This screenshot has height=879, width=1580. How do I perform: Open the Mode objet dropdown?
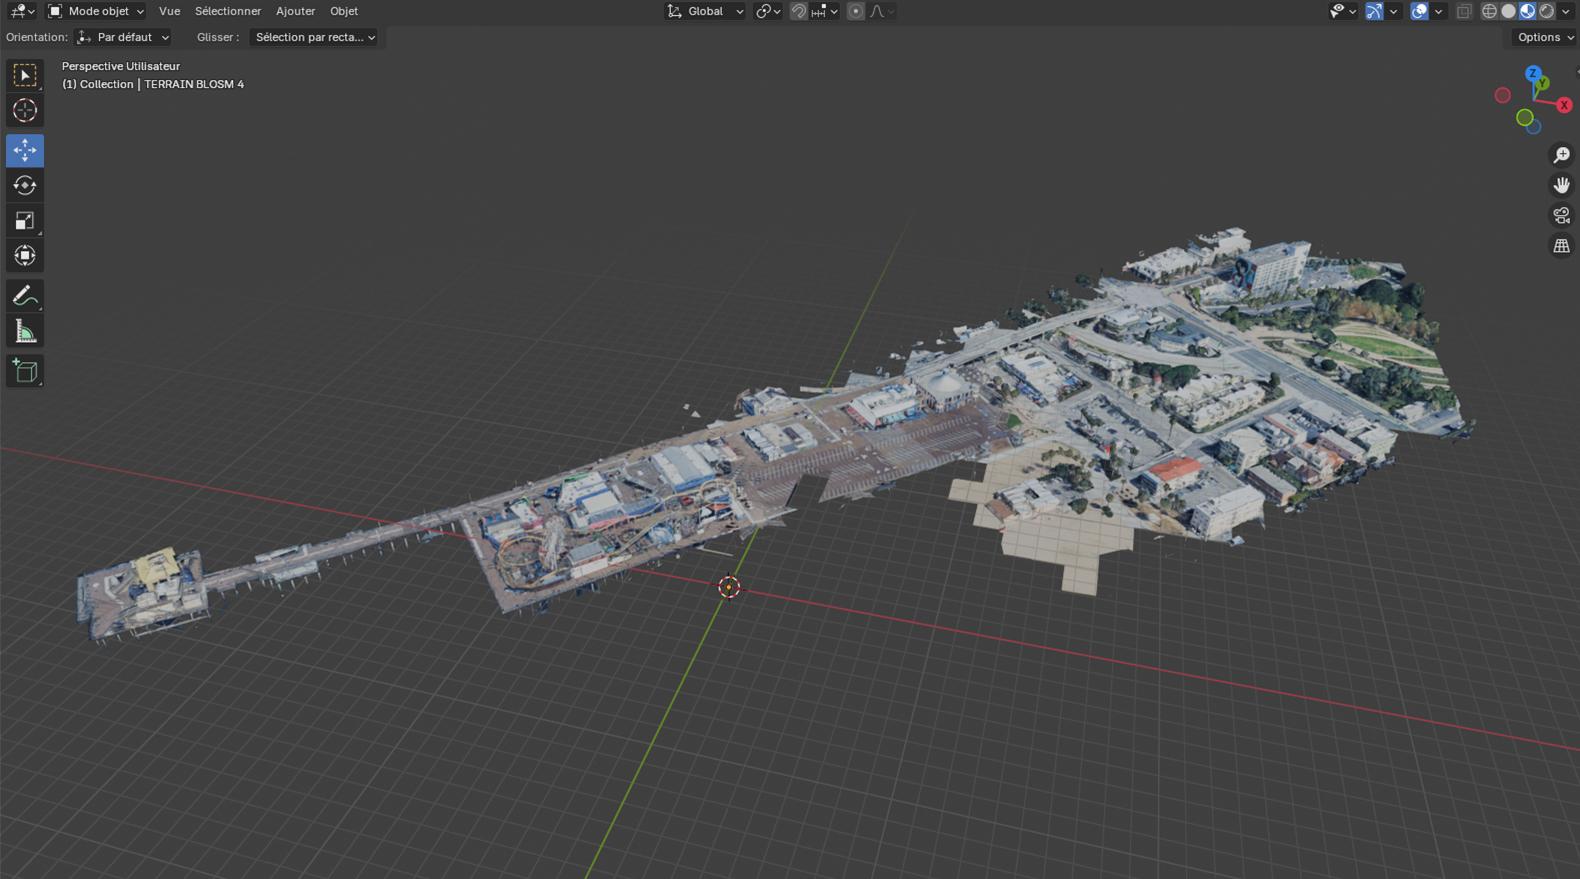coord(96,11)
